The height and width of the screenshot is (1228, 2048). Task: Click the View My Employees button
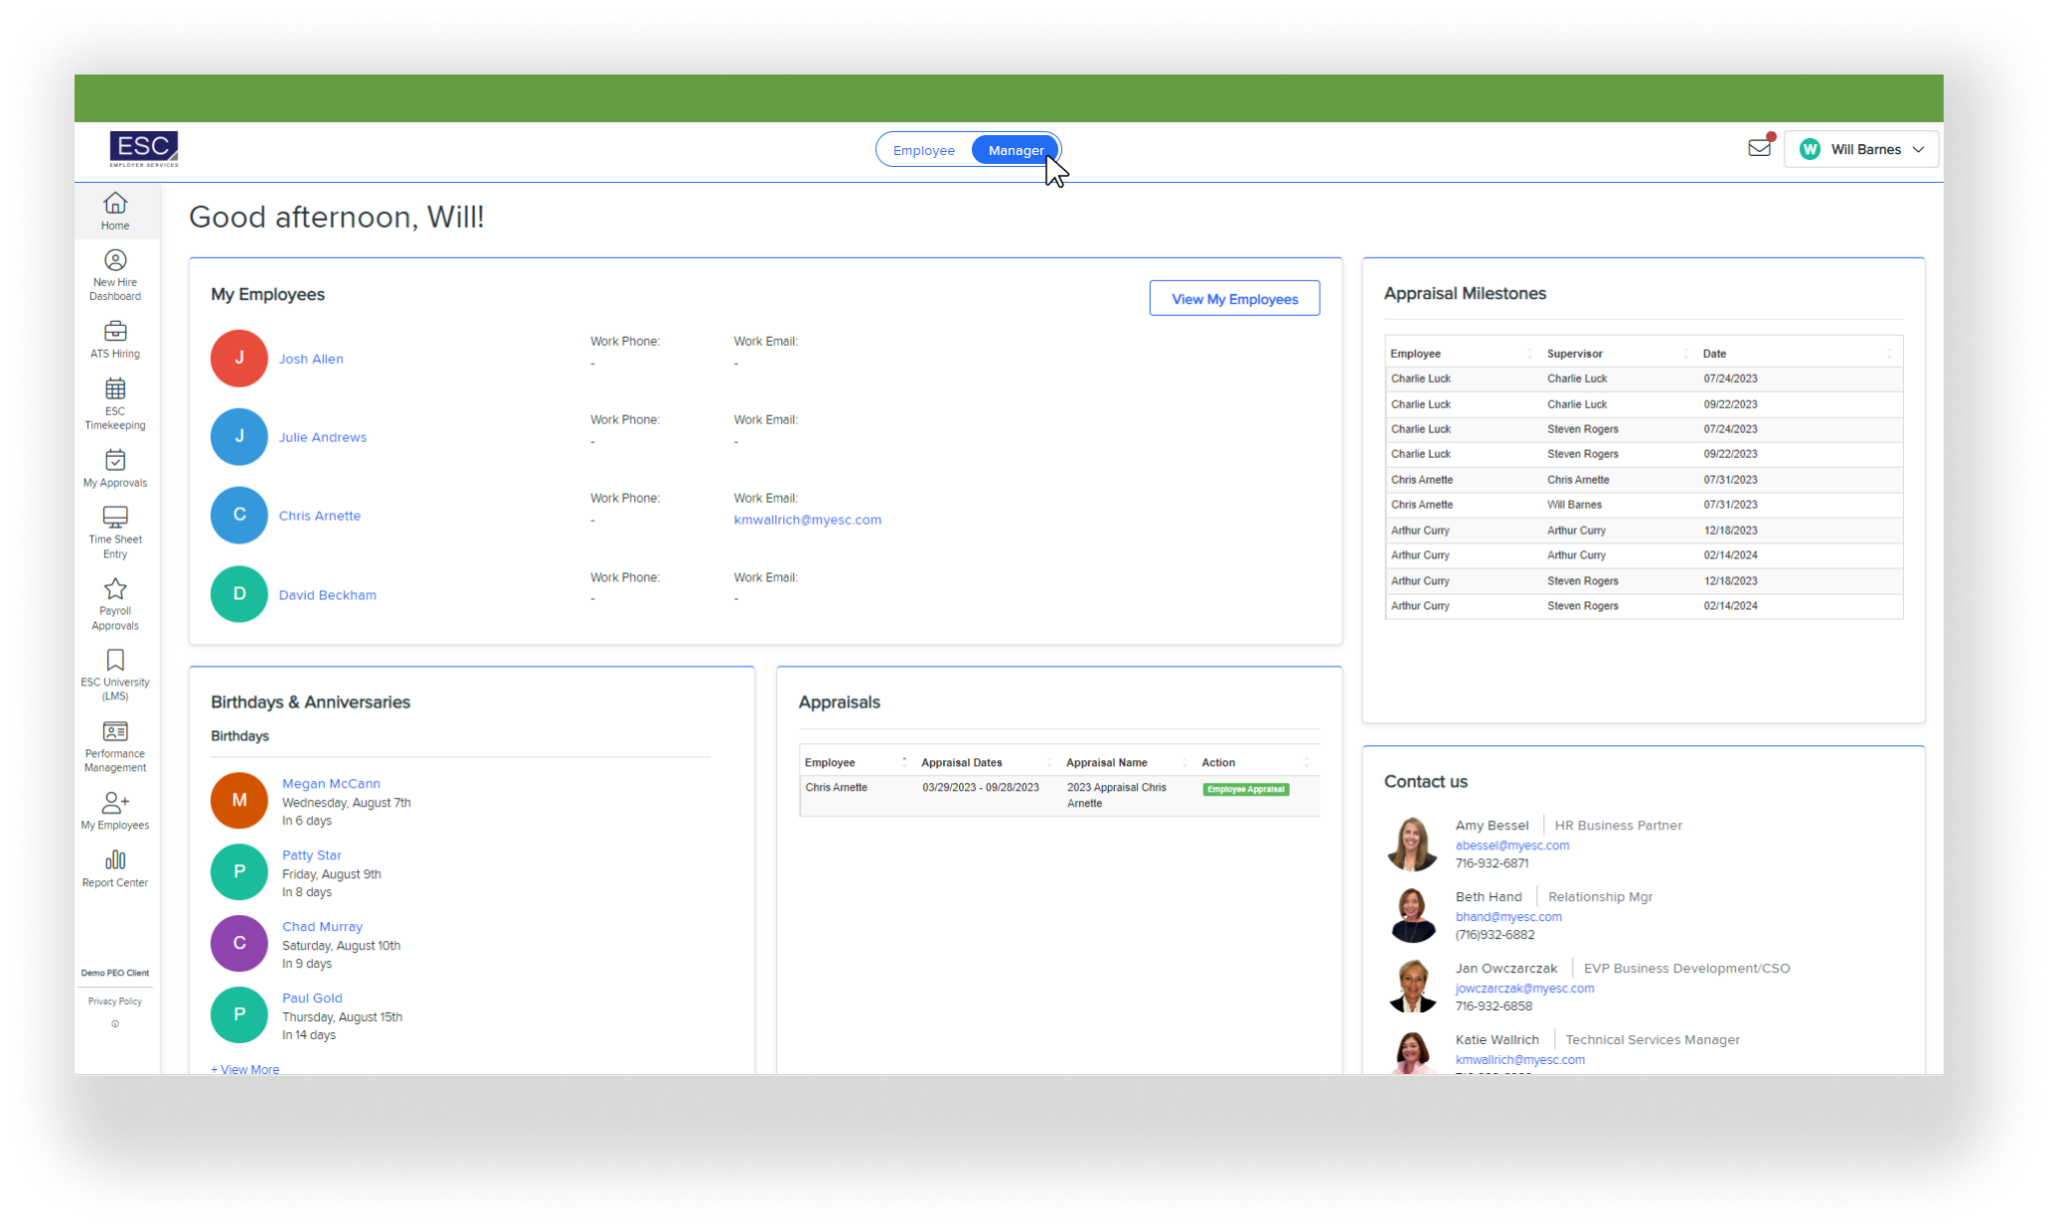1234,298
